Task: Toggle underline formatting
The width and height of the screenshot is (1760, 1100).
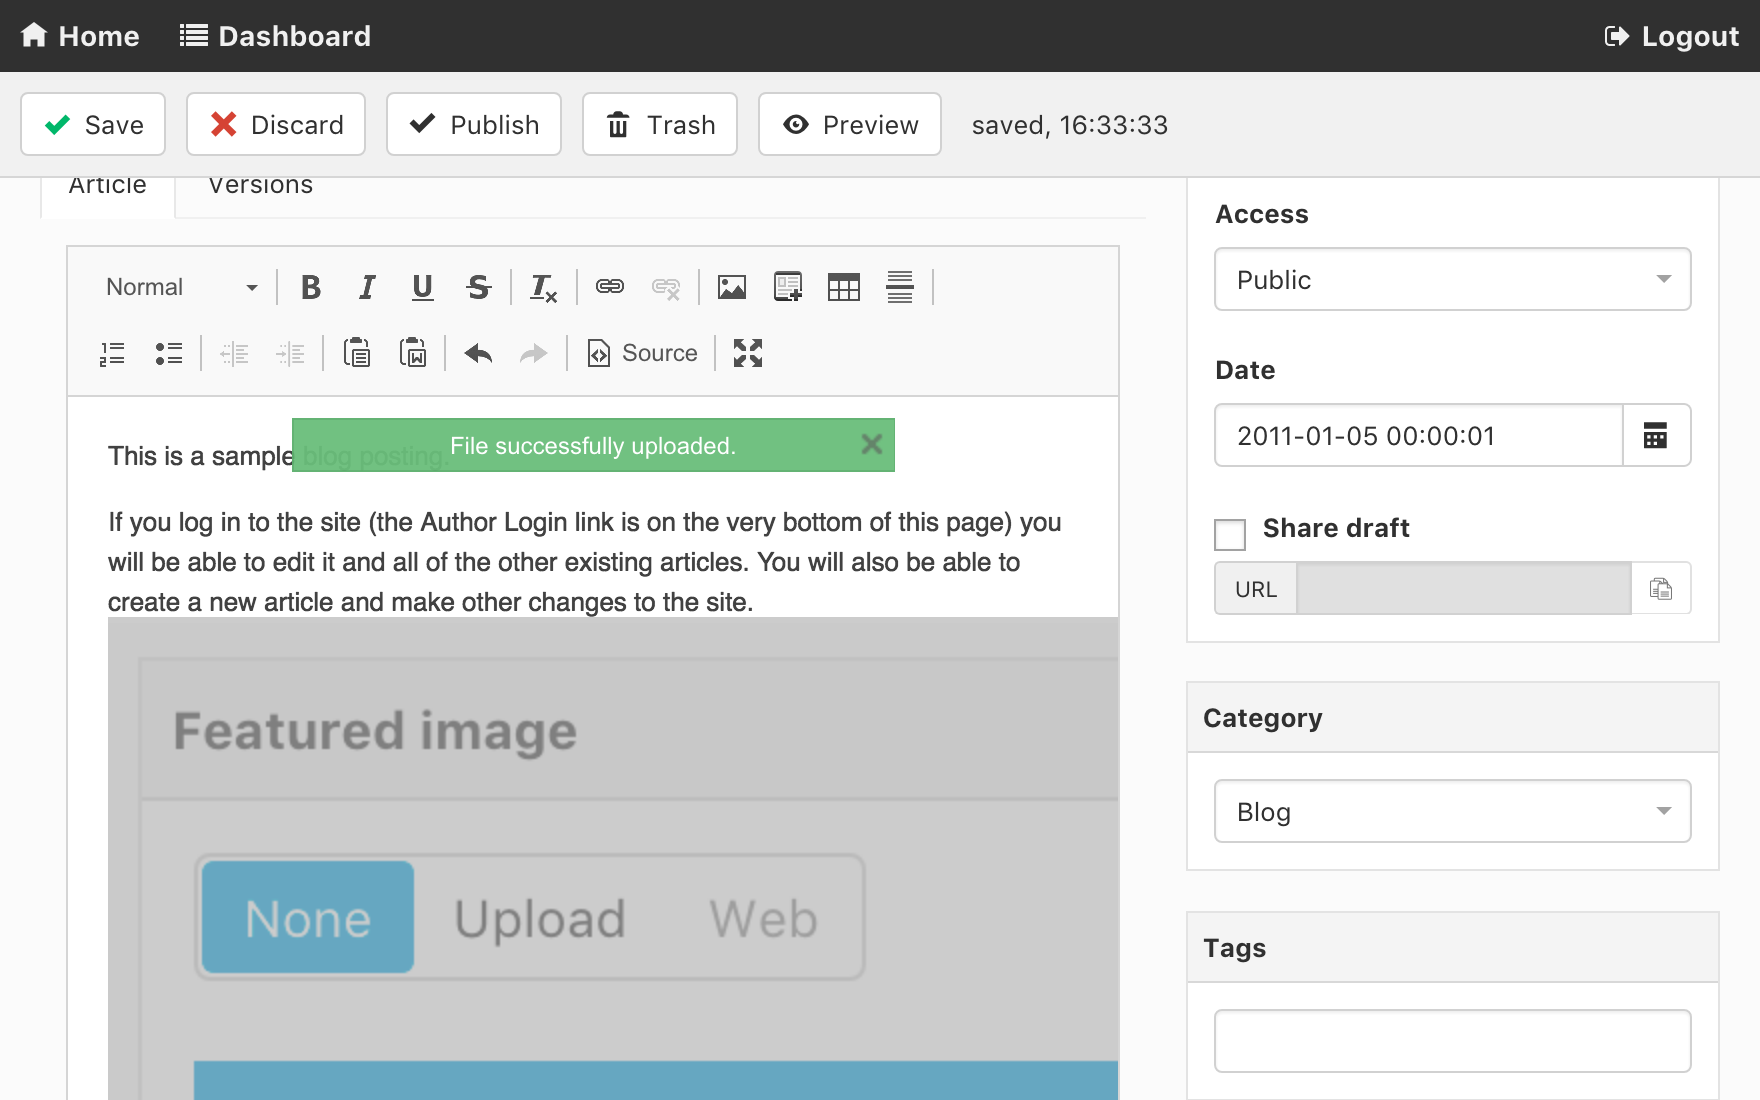Action: [422, 288]
